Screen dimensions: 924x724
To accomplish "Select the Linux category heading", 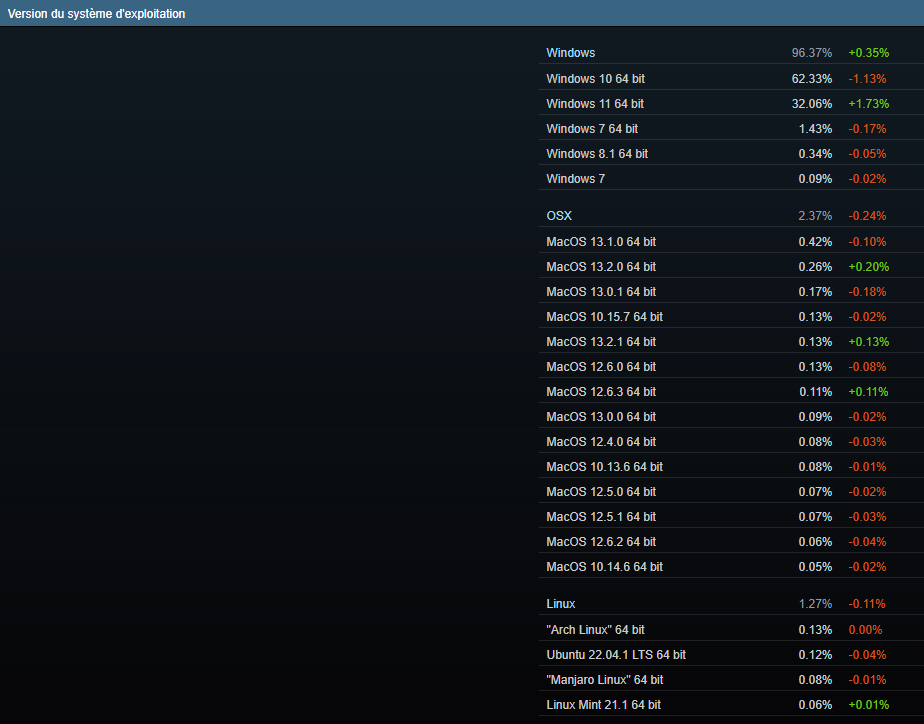I will click(x=560, y=604).
